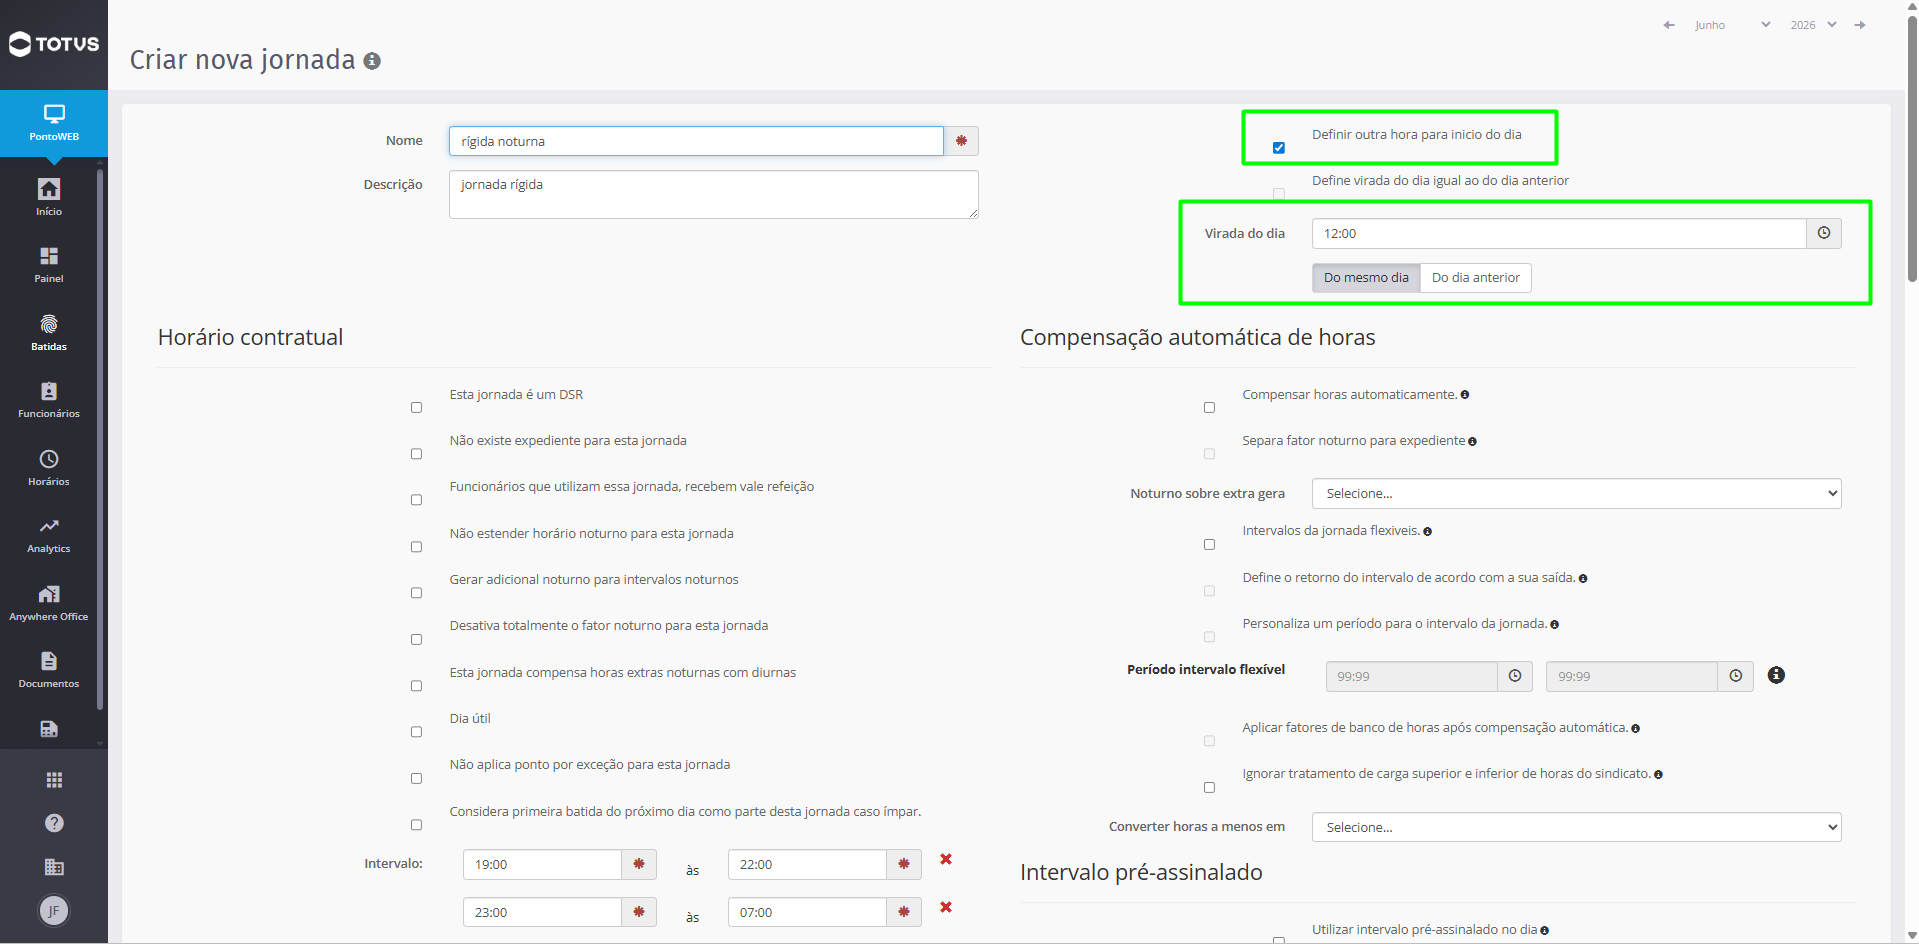
Task: Click the company building icon in sidebar
Action: 54,867
